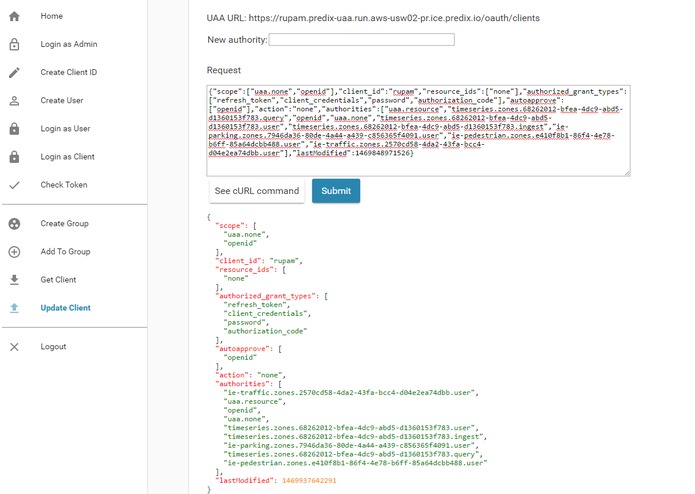
Task: Click Logout in the sidebar
Action: [x=53, y=346]
